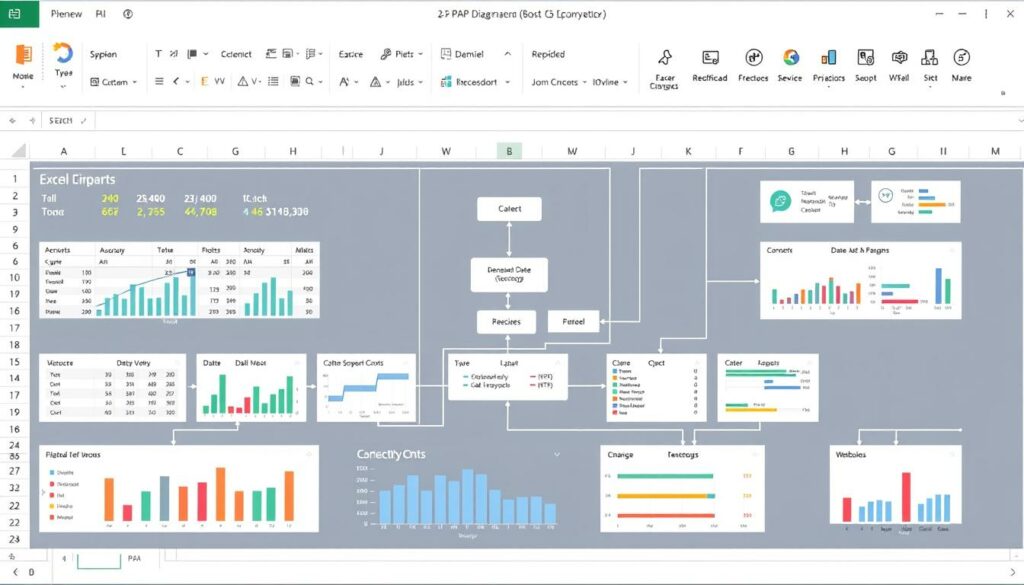Click the Recesdort chart icon
Screen dimensions: 1024x585
pyautogui.click(x=446, y=82)
